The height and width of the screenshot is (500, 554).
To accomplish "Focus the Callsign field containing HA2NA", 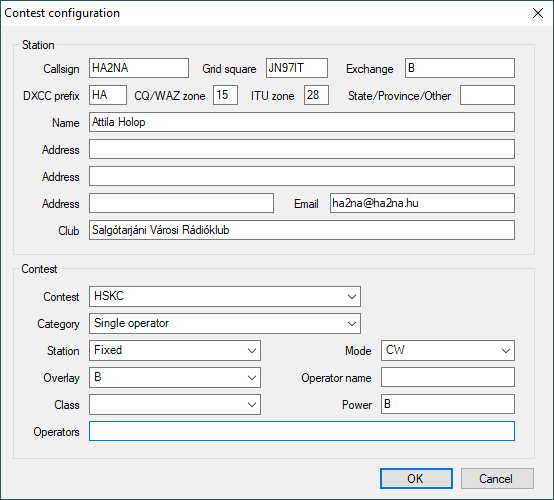I will tap(139, 68).
